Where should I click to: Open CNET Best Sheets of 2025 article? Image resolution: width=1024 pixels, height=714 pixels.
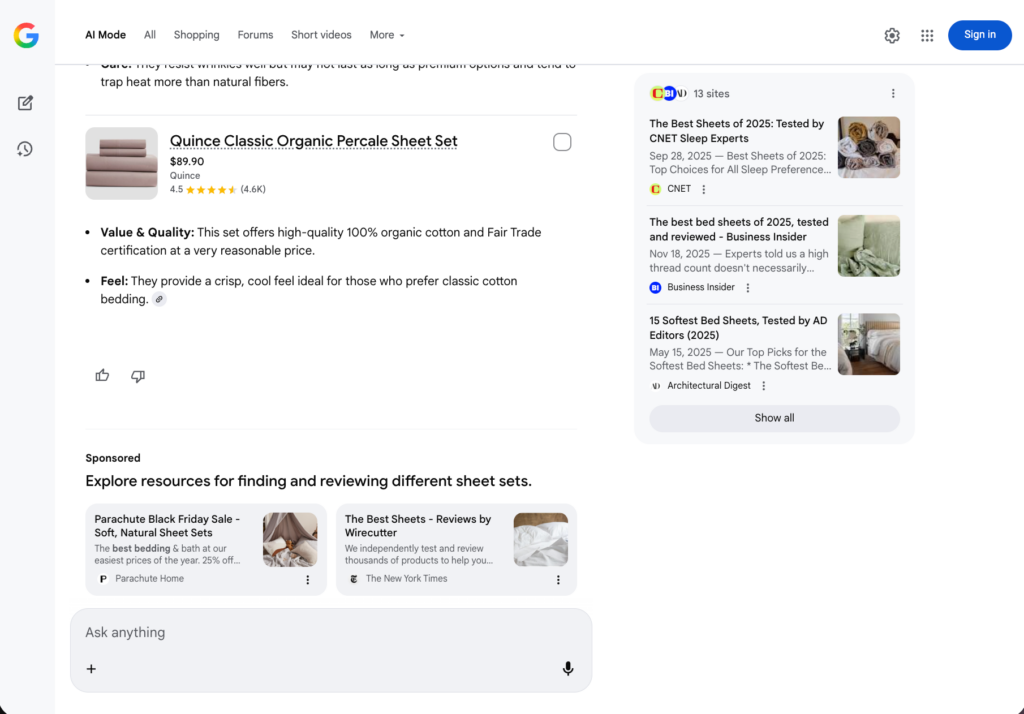coord(737,131)
